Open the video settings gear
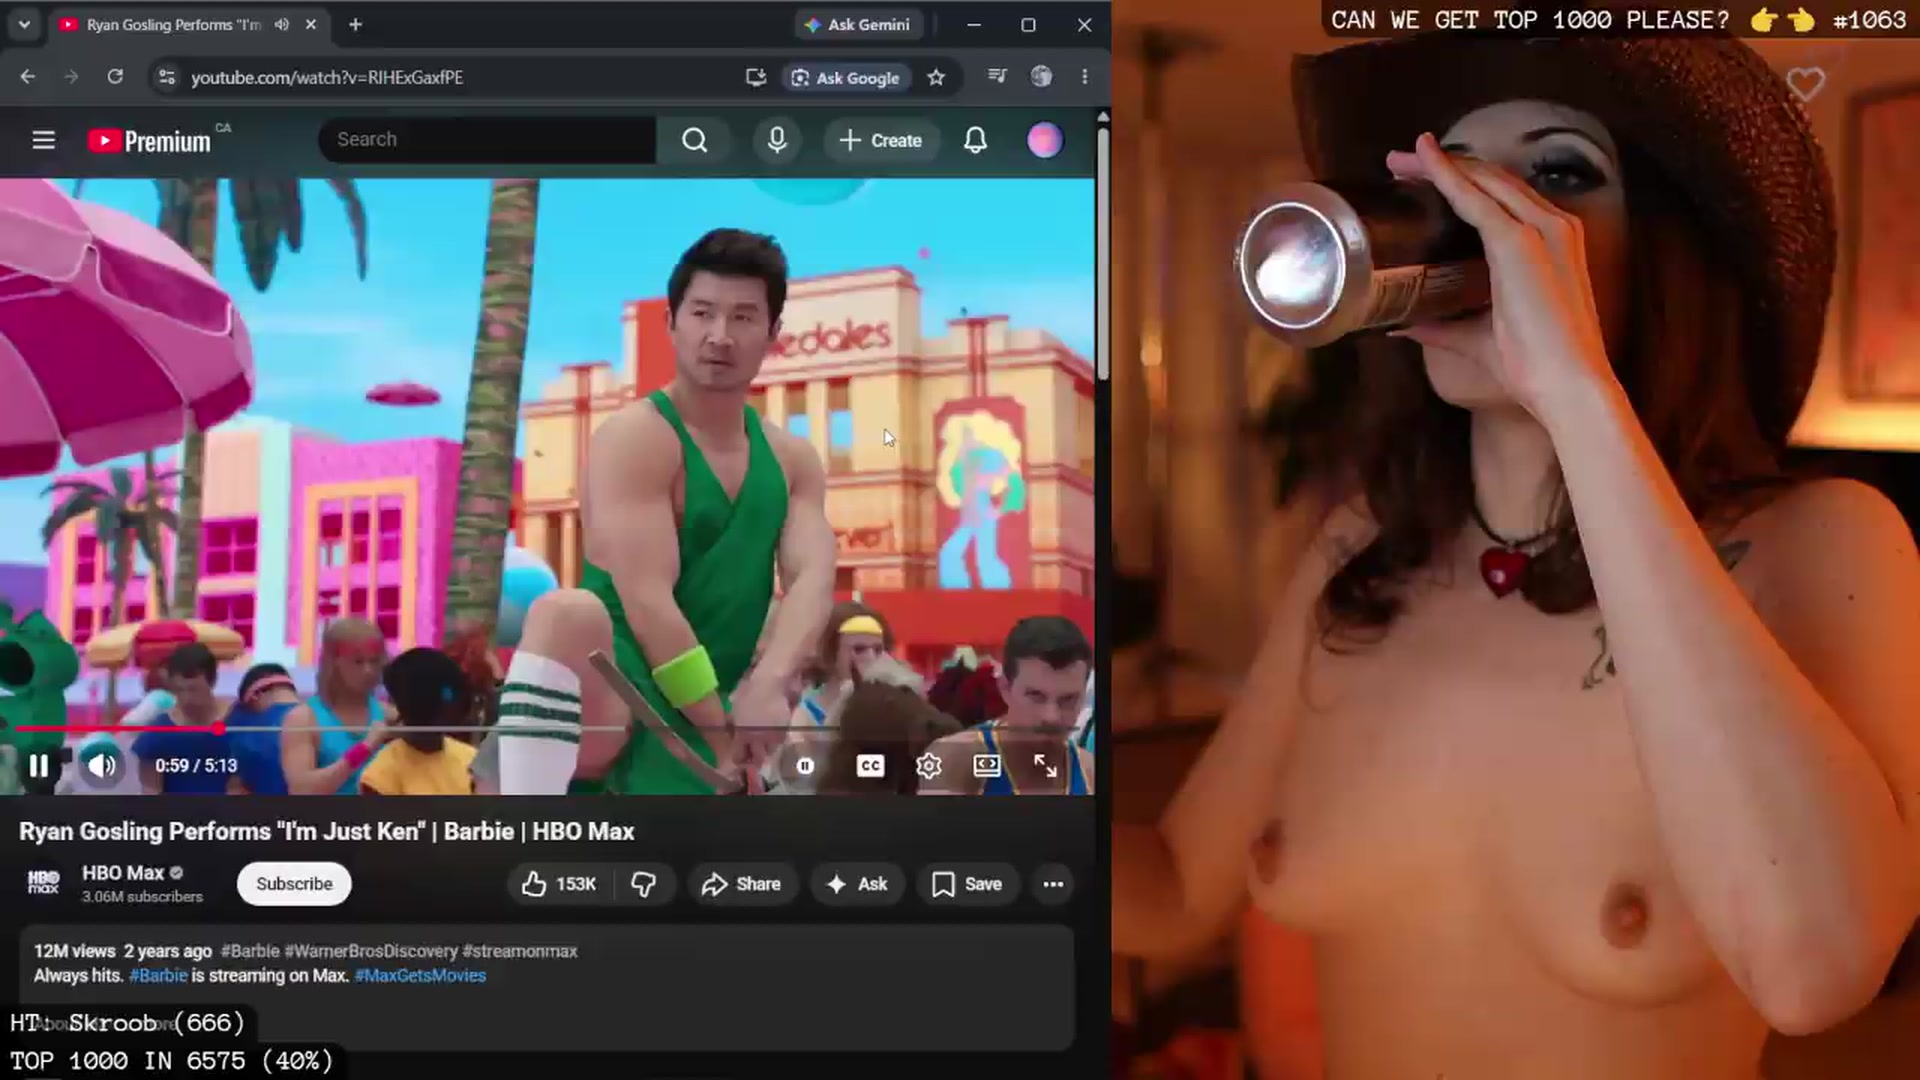 click(929, 766)
